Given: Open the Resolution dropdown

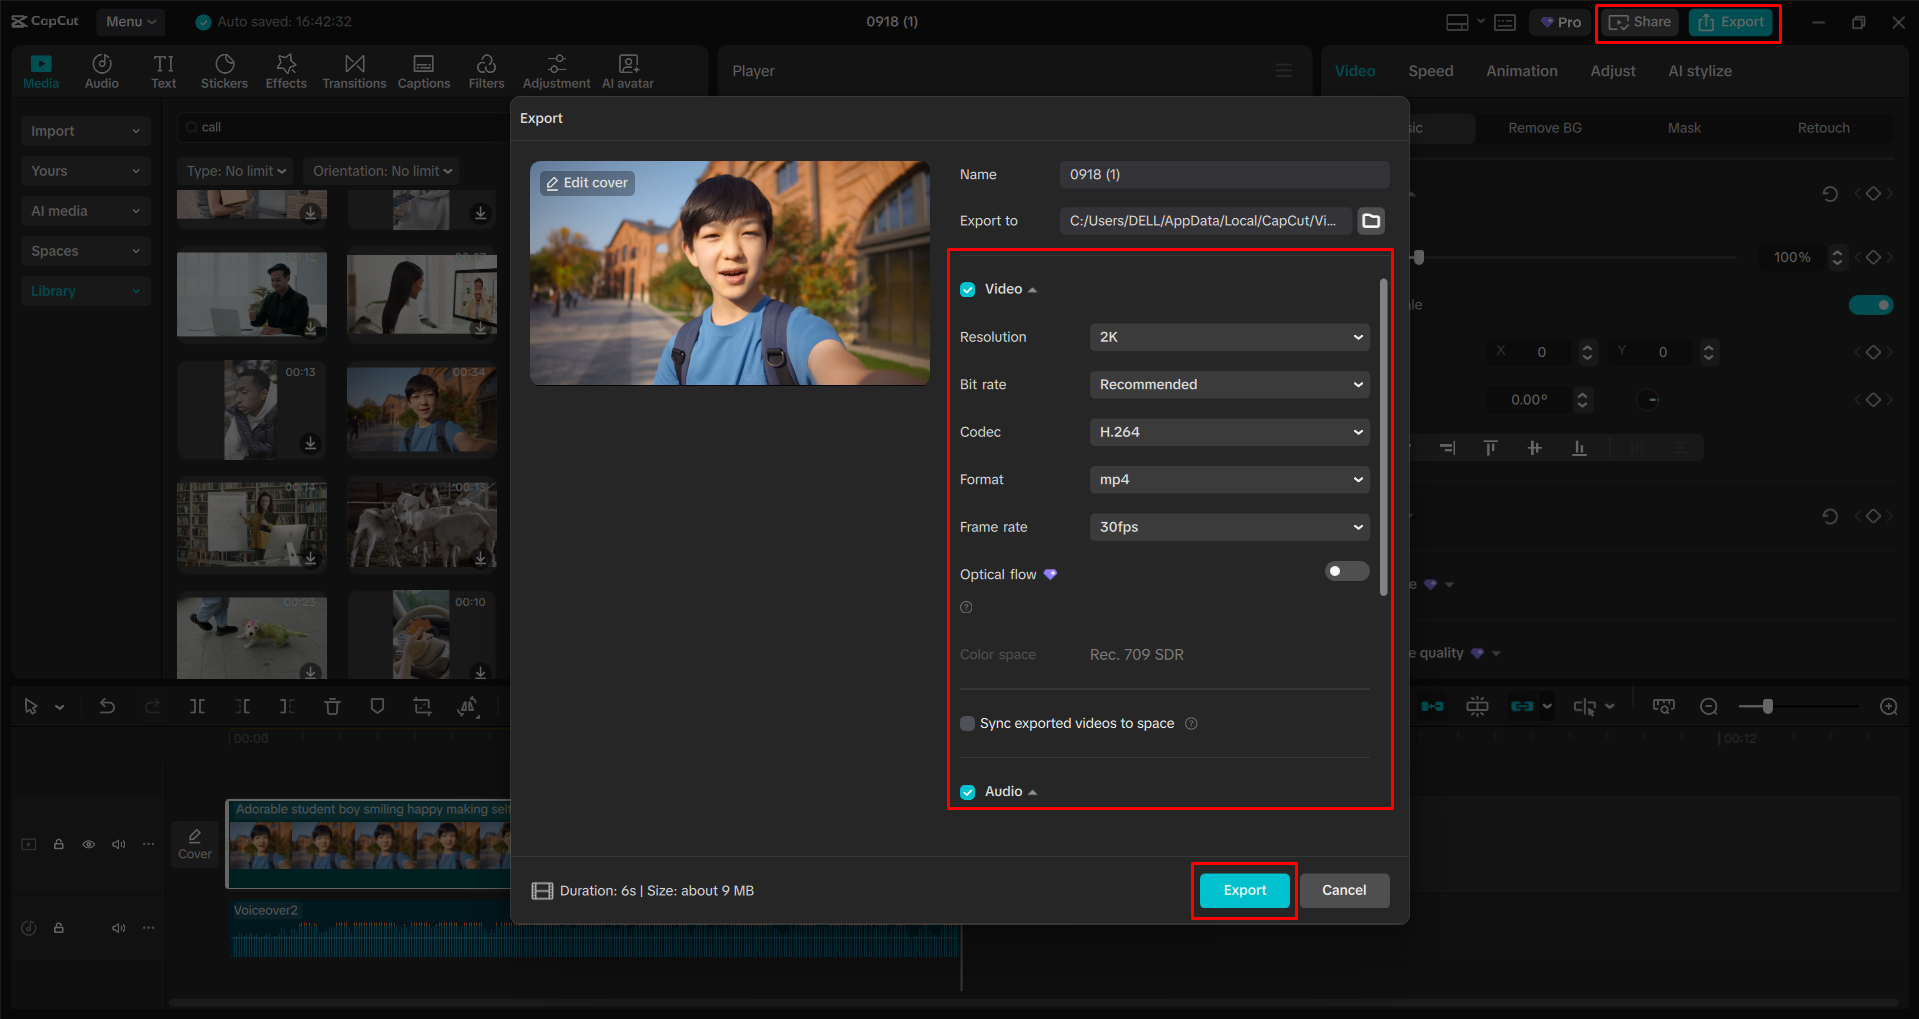Looking at the screenshot, I should pos(1228,337).
